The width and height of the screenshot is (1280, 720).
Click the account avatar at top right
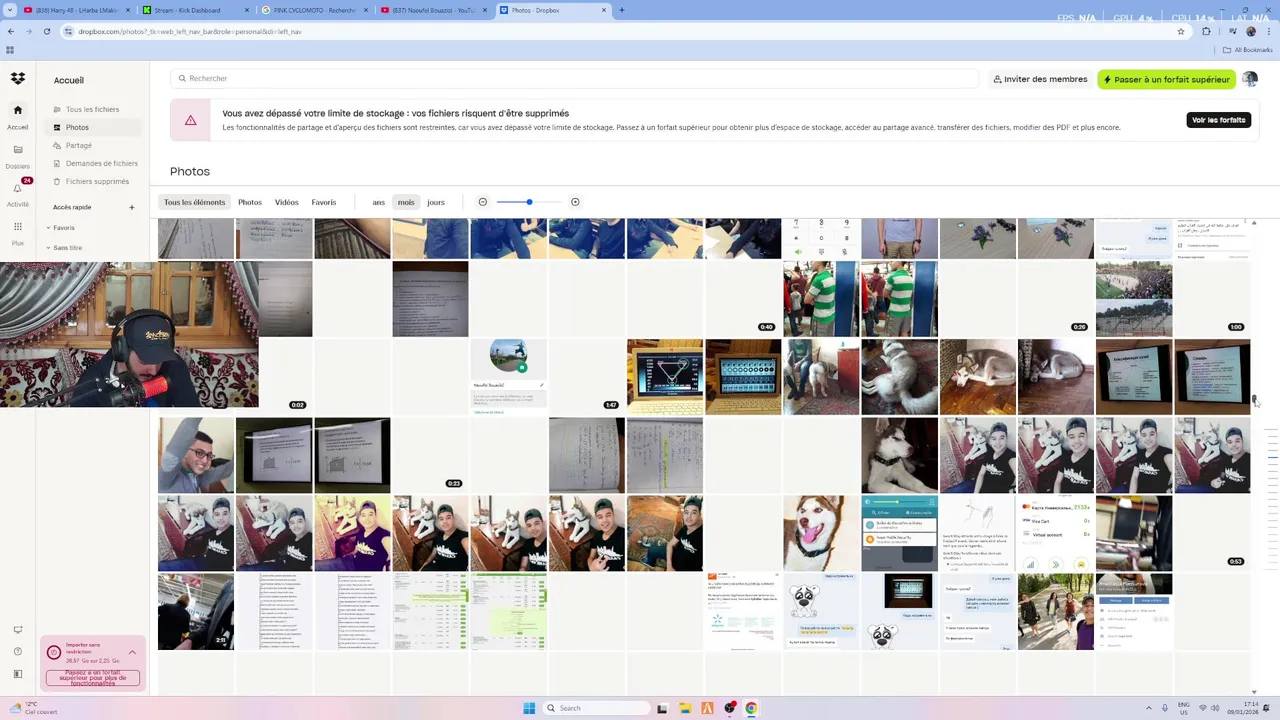tap(1250, 79)
